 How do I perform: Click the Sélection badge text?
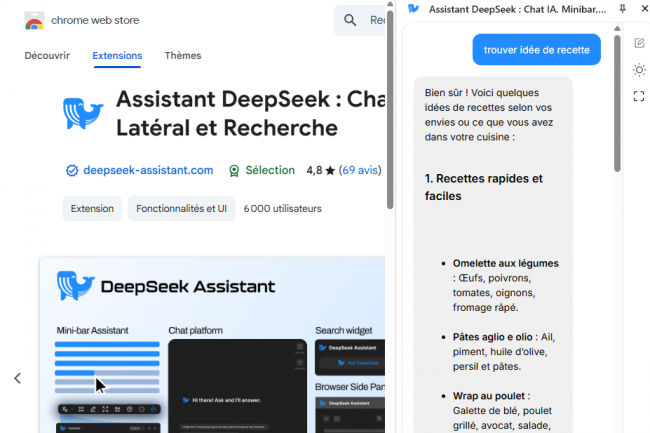[x=270, y=170]
